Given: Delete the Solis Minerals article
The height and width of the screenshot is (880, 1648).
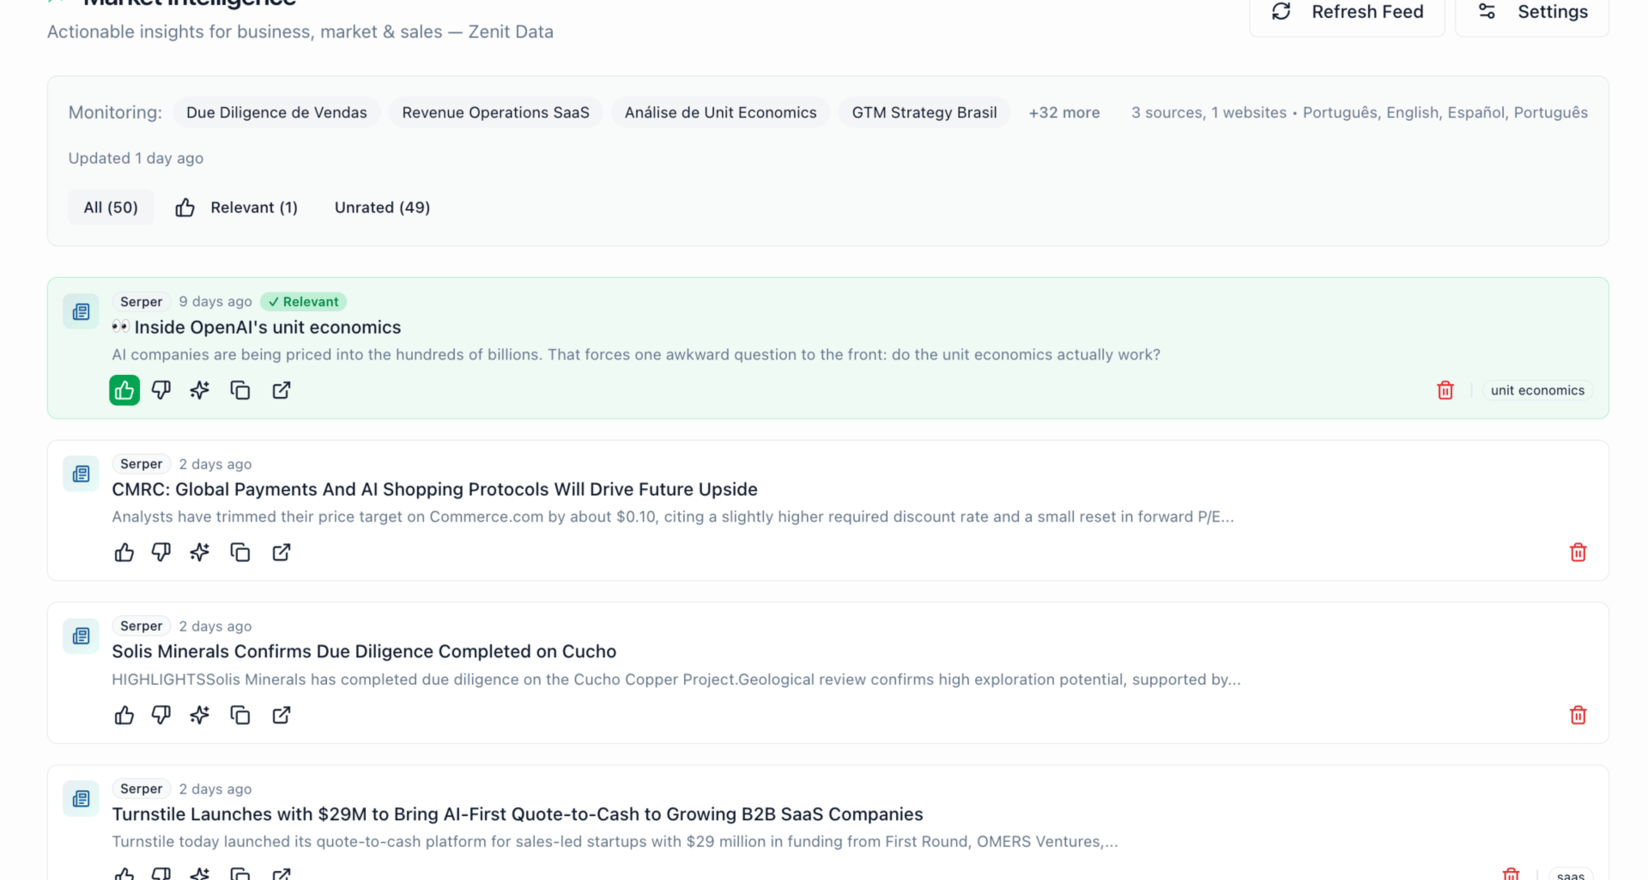Looking at the screenshot, I should pos(1578,715).
